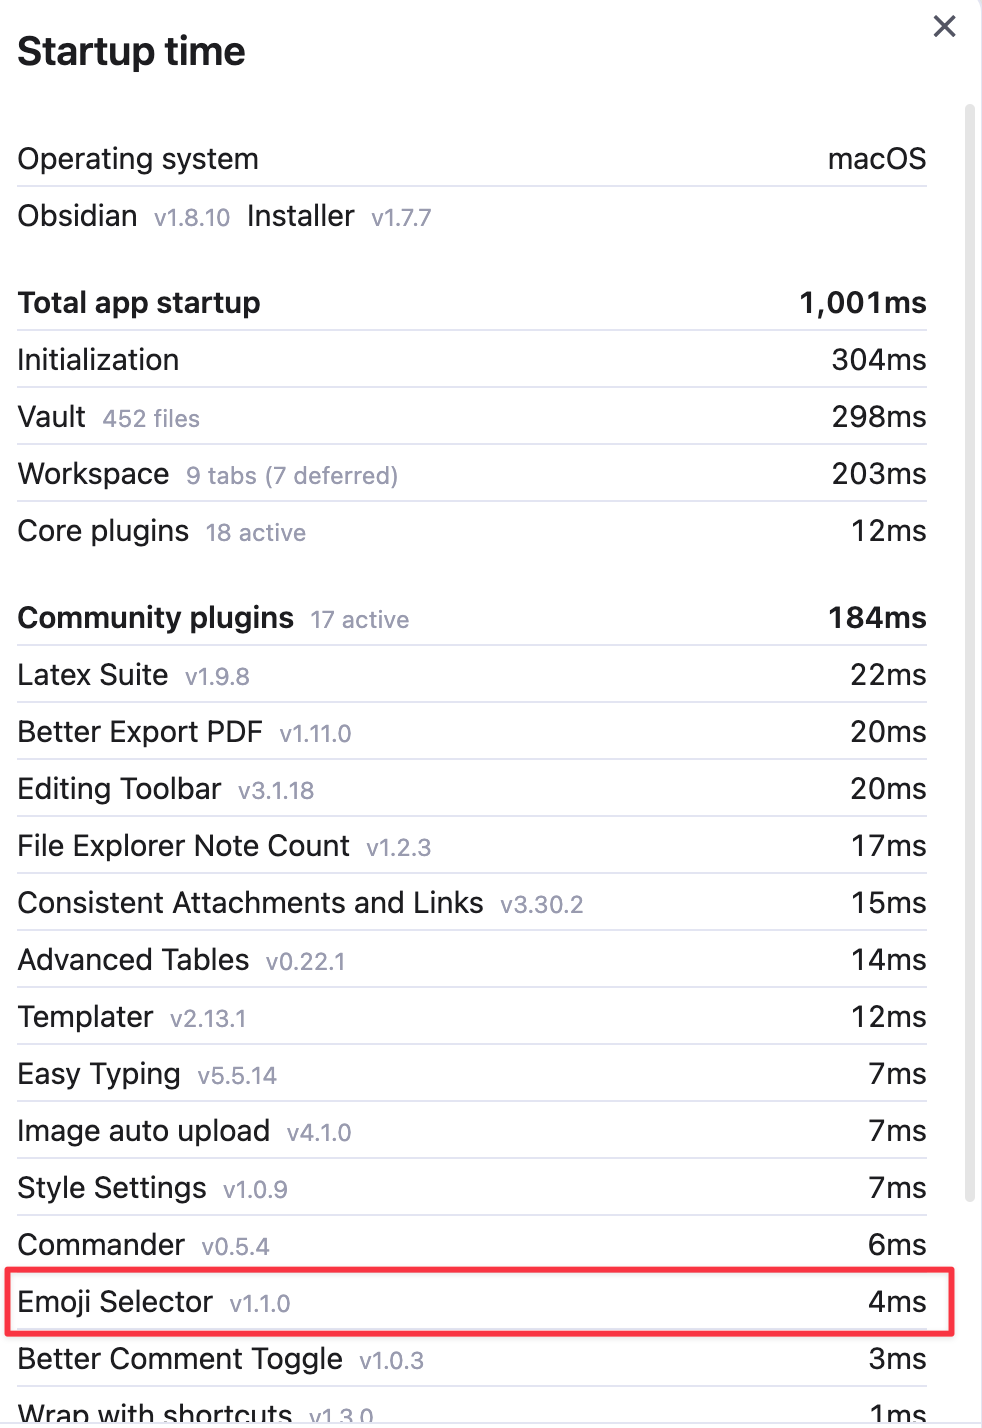This screenshot has height=1428, width=982.
Task: Click the Latex Suite plugin entry
Action: coord(93,675)
